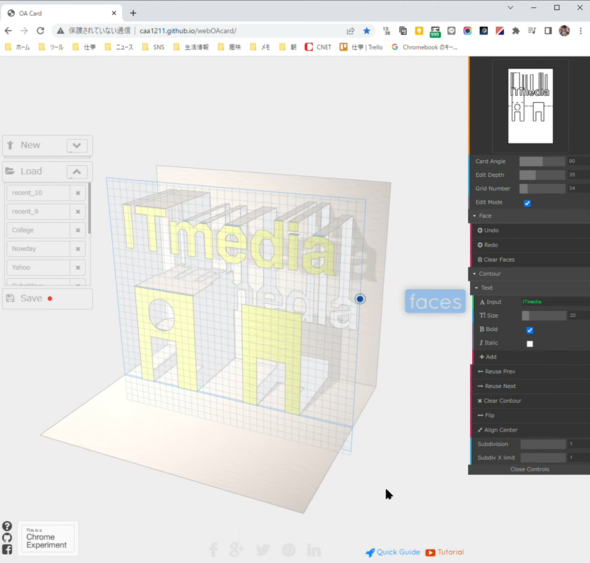
Task: Bookmark the page with the star icon
Action: click(366, 31)
